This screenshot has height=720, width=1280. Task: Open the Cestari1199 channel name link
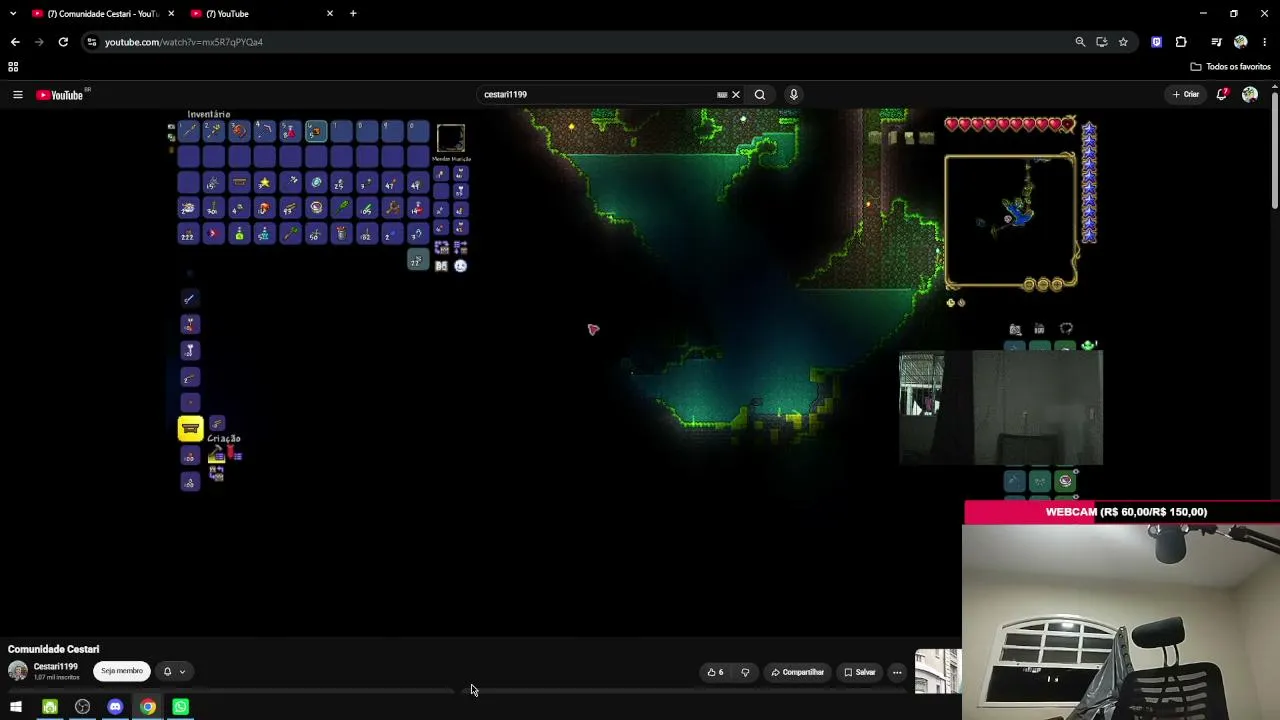56,667
